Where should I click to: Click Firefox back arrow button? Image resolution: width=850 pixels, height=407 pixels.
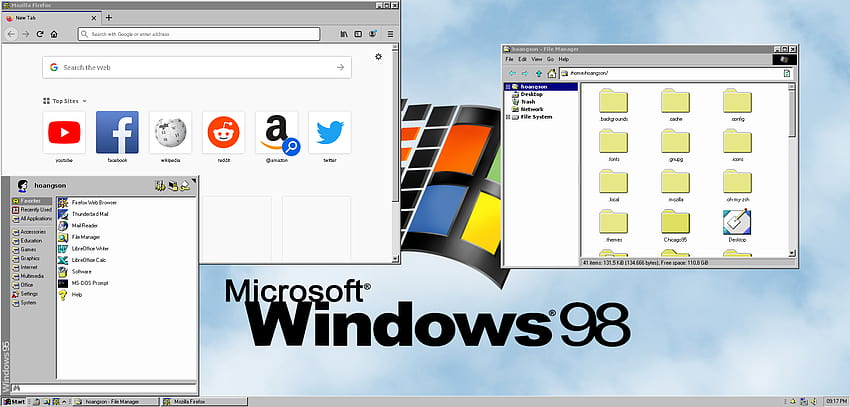11,34
